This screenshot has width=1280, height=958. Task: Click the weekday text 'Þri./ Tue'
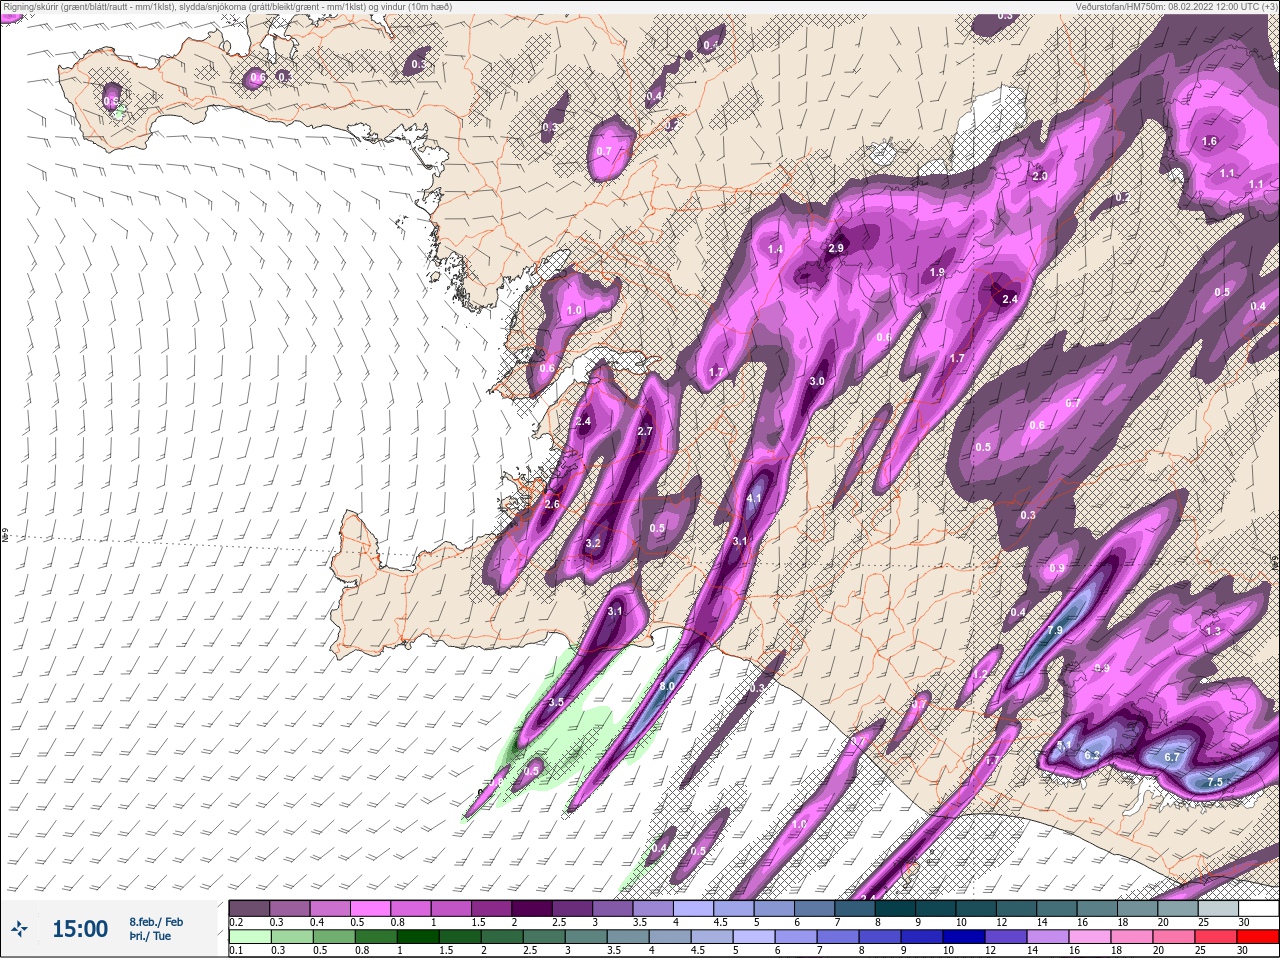[150, 936]
